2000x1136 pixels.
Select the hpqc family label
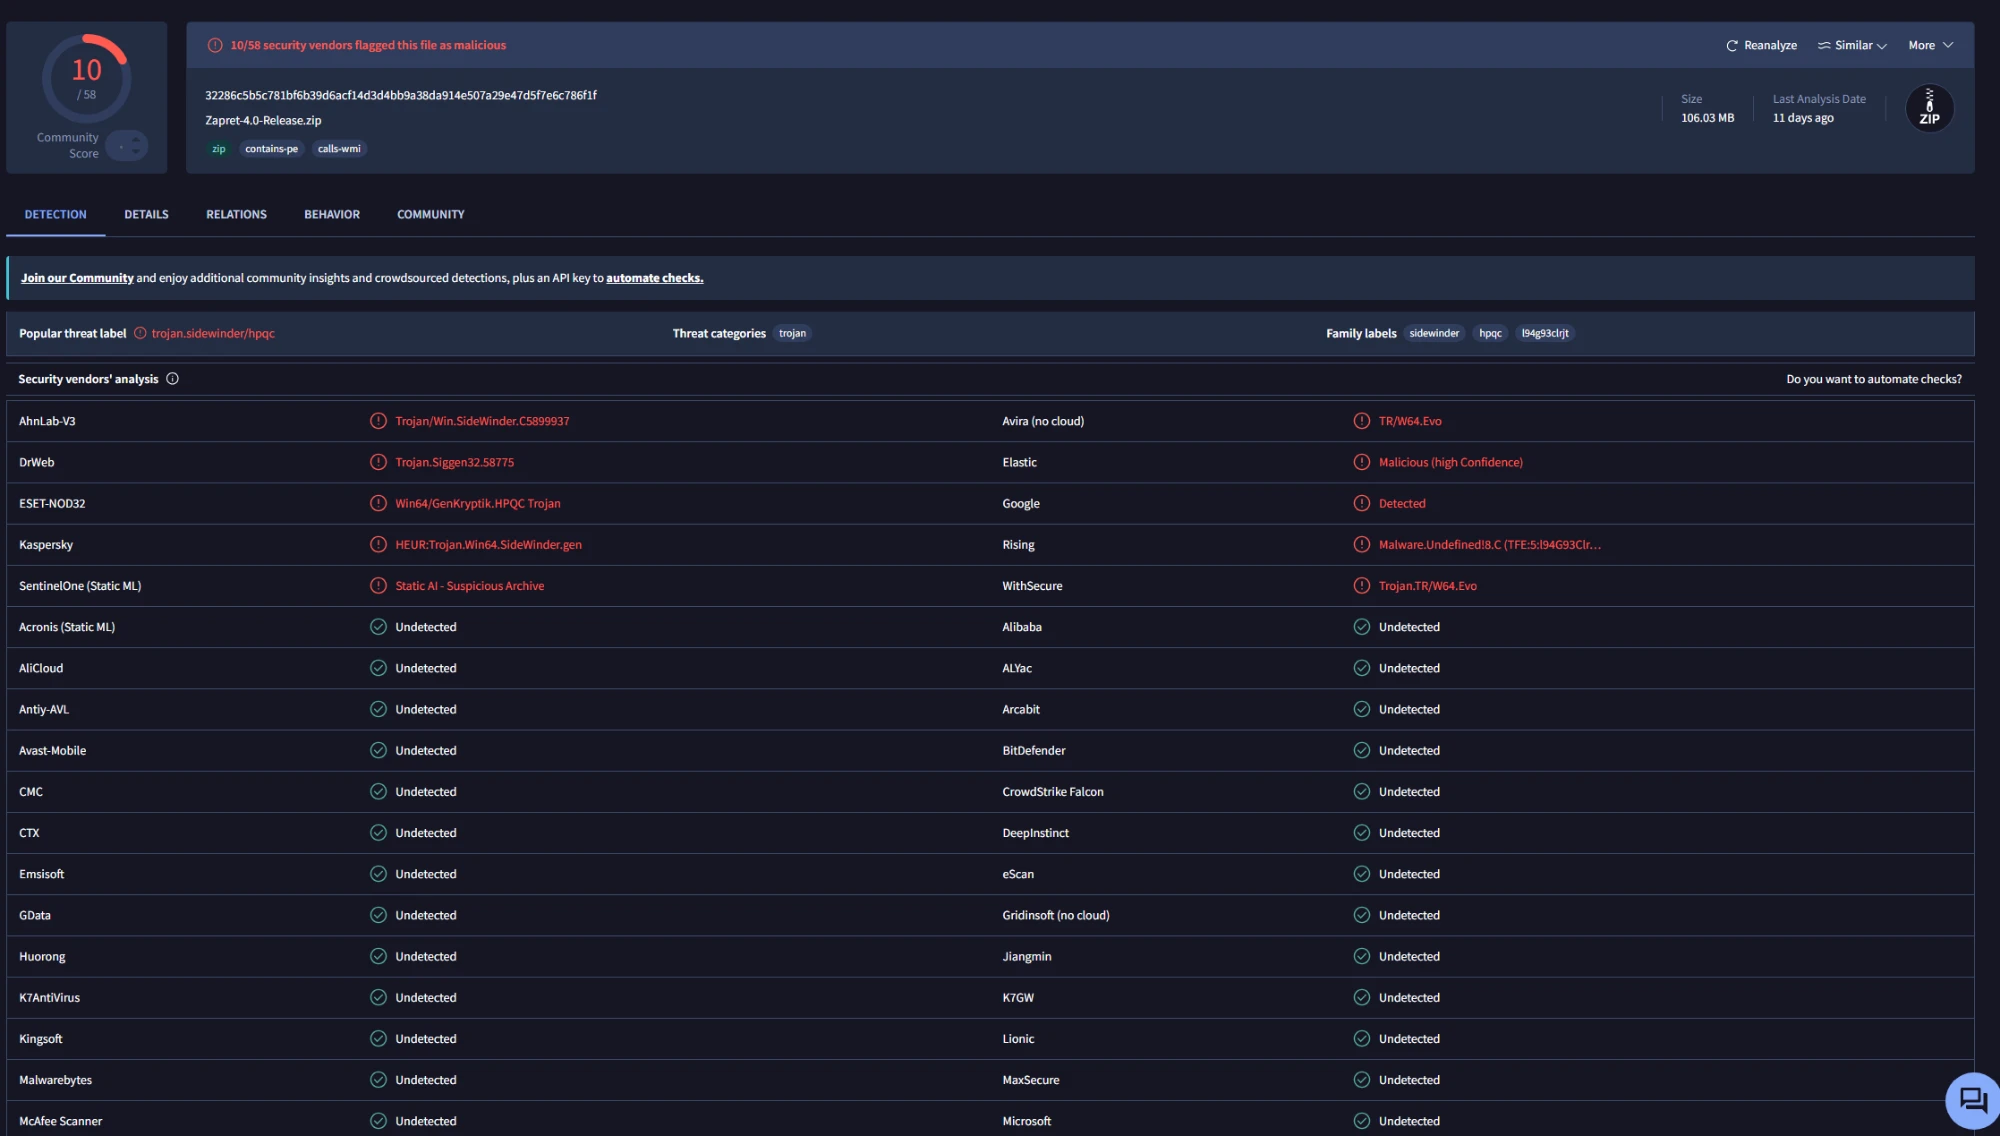click(x=1490, y=333)
